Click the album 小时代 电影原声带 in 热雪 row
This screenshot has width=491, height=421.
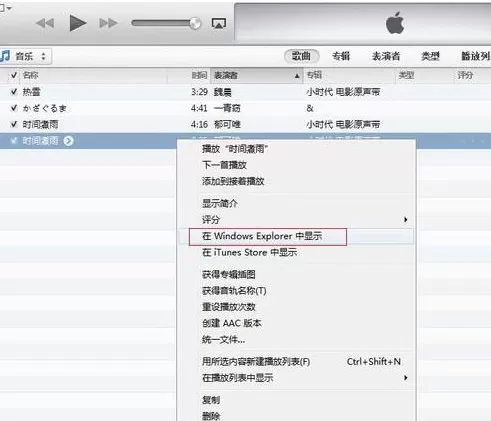(343, 92)
